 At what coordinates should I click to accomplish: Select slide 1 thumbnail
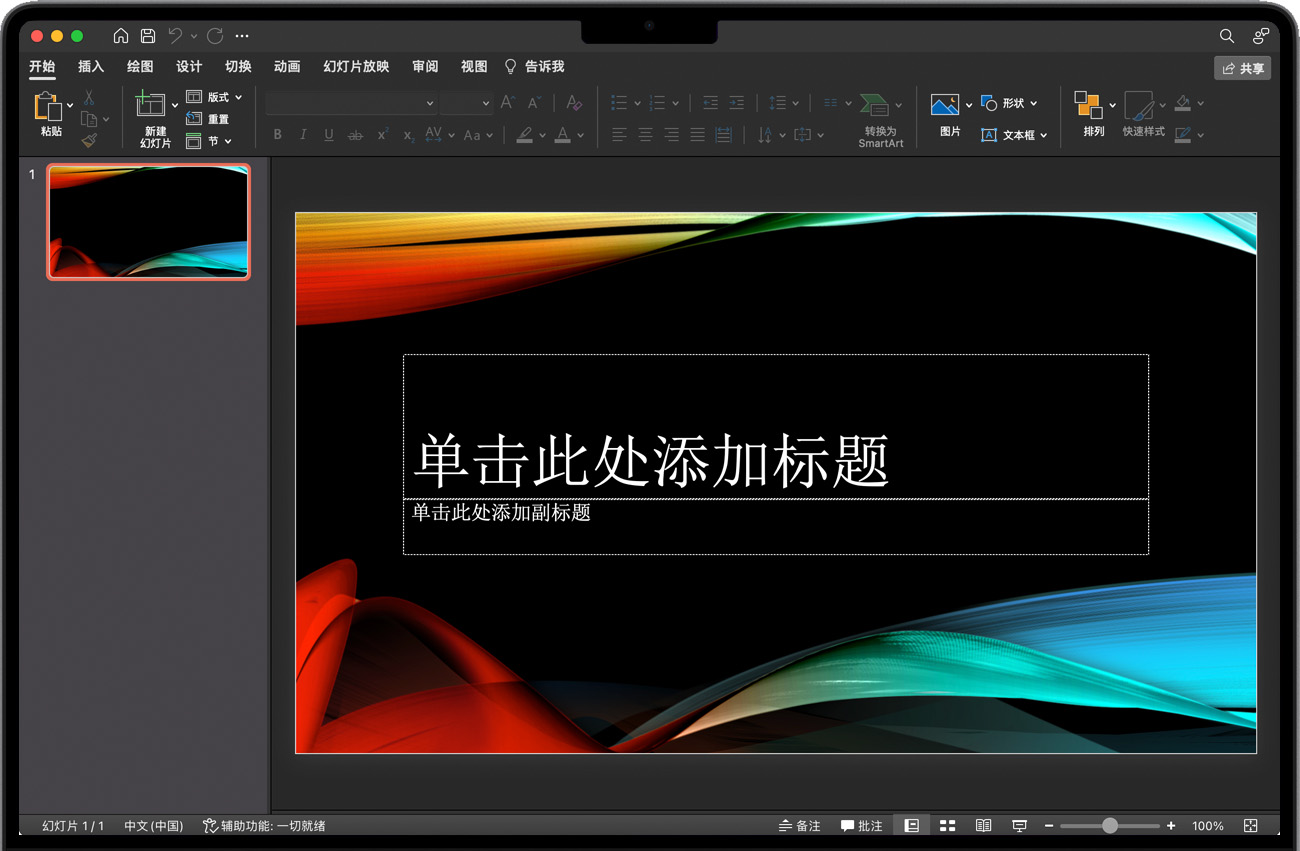pyautogui.click(x=148, y=222)
